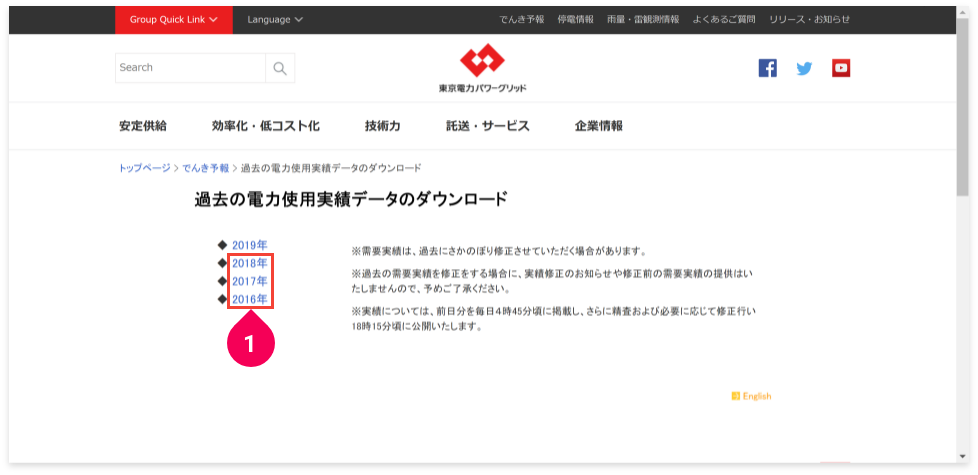The width and height of the screenshot is (978, 475).
Task: Open でんき予報 in the top bar
Action: tap(521, 20)
